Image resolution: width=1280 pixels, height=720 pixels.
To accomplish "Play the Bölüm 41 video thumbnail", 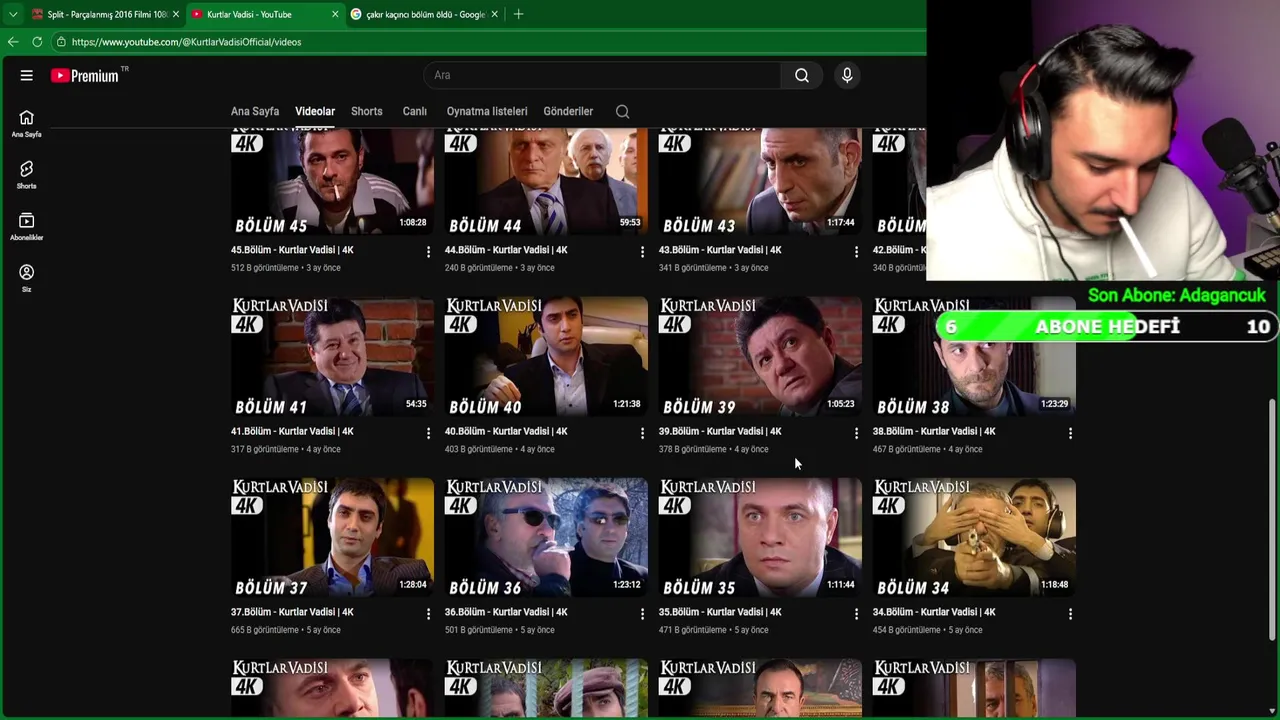I will click(332, 356).
